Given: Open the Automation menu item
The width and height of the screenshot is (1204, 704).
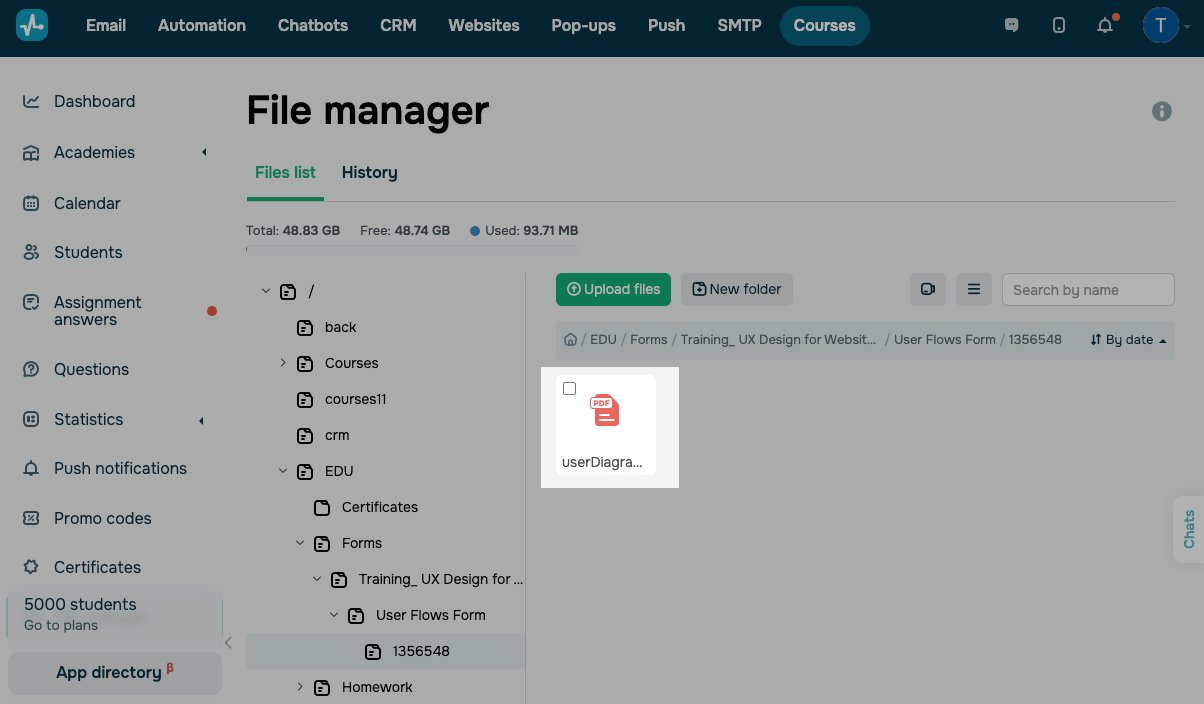Looking at the screenshot, I should (202, 26).
